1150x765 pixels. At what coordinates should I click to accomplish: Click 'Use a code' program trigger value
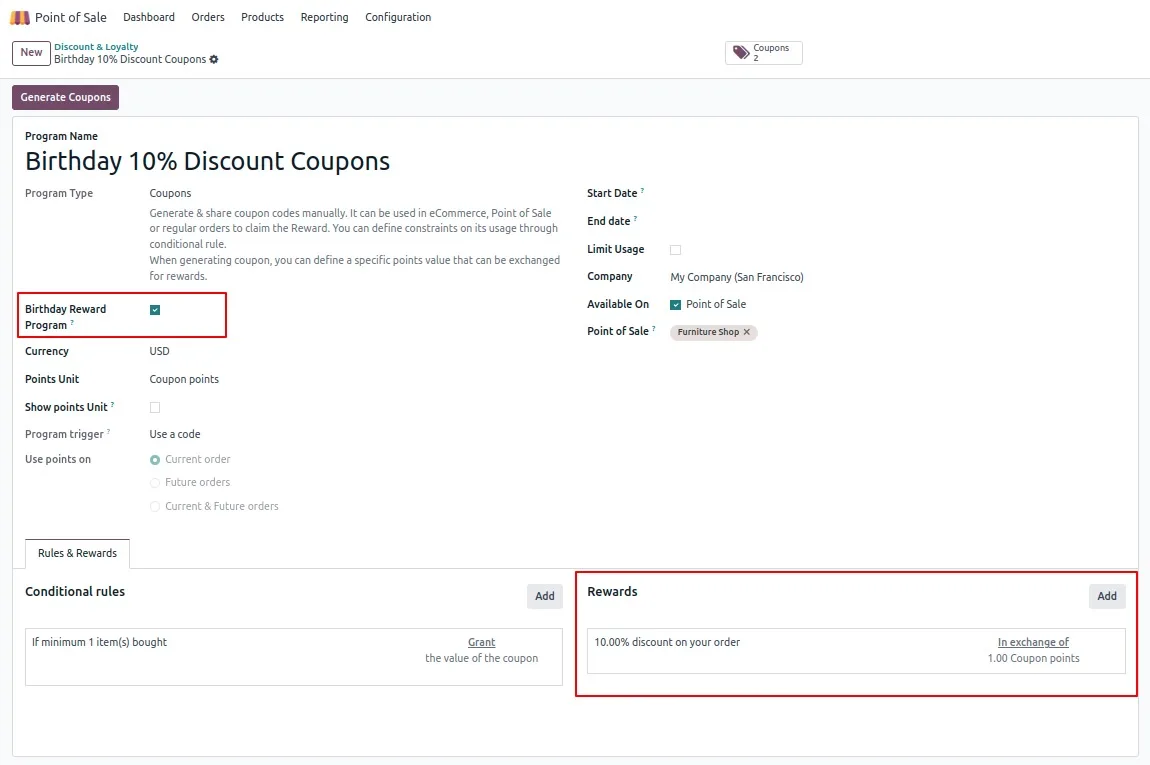tap(175, 434)
